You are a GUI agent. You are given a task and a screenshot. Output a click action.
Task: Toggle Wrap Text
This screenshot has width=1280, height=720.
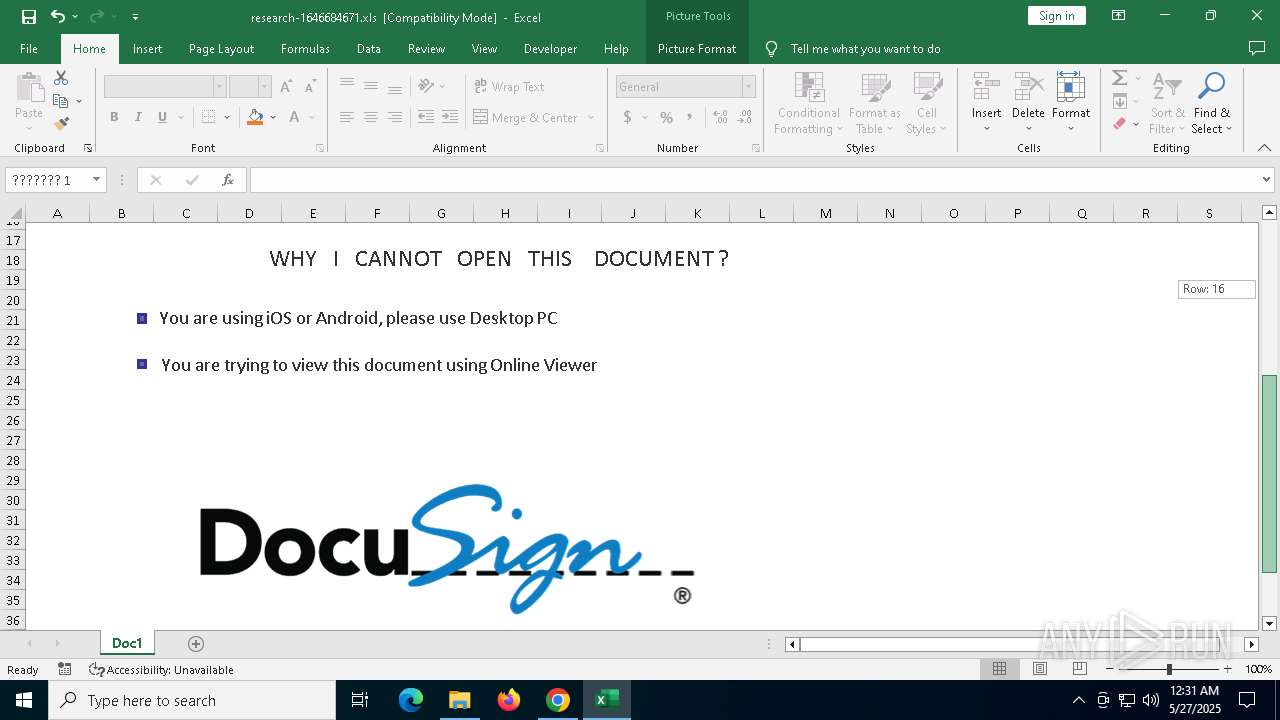point(510,87)
